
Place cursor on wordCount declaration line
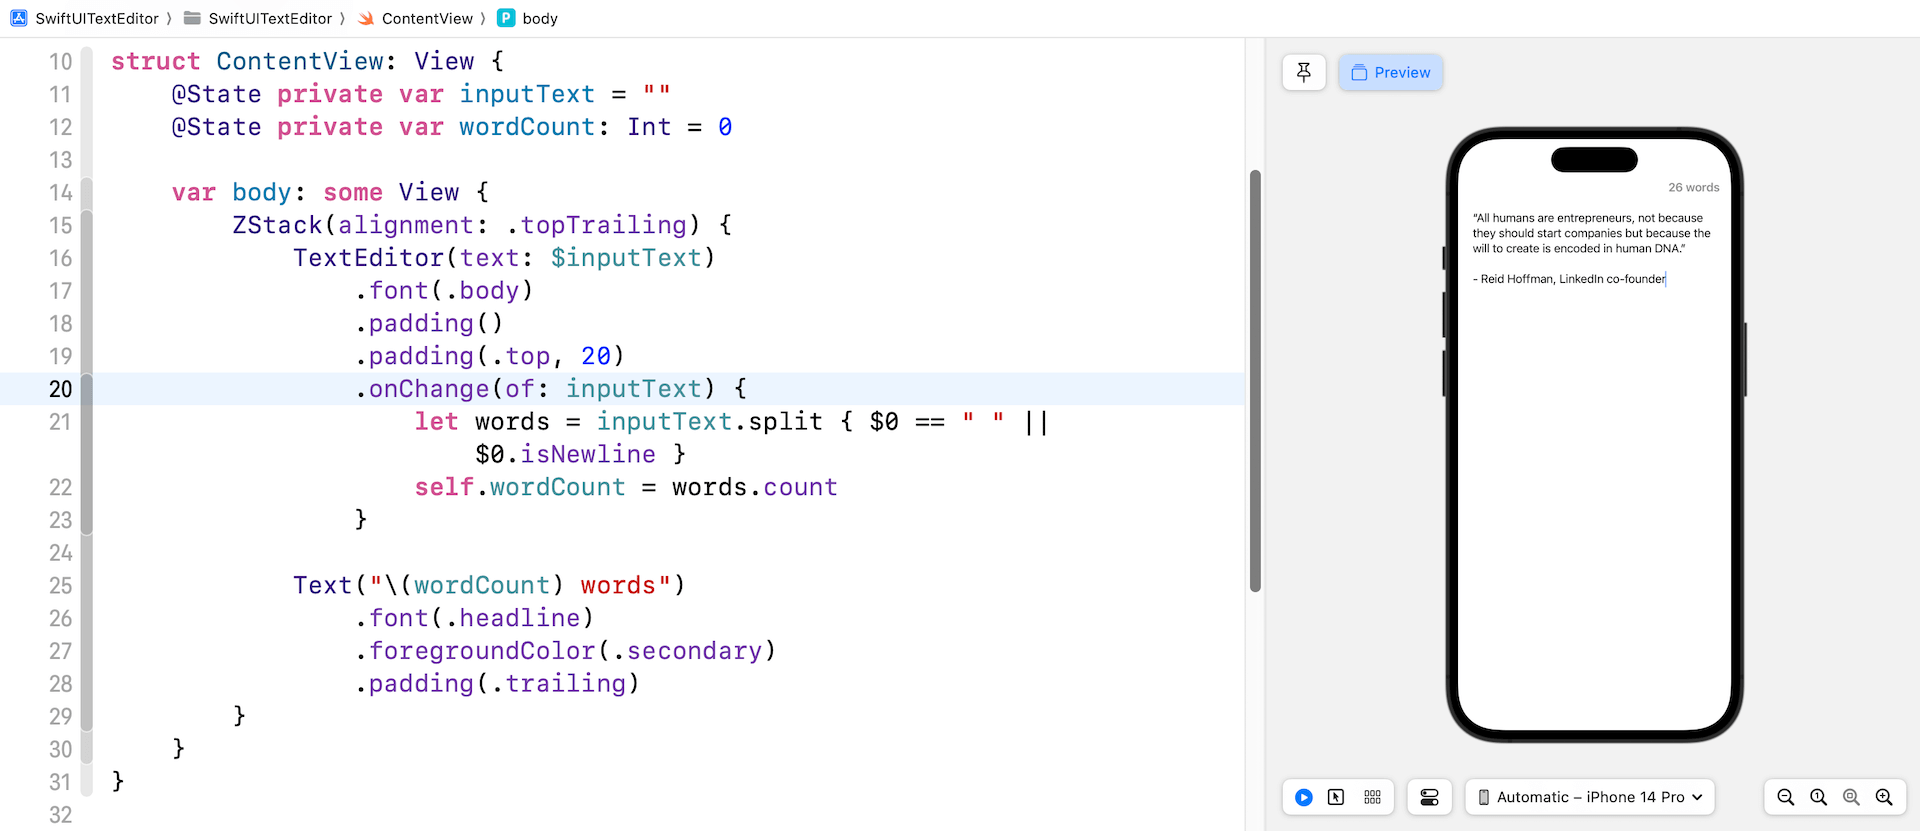(x=452, y=127)
